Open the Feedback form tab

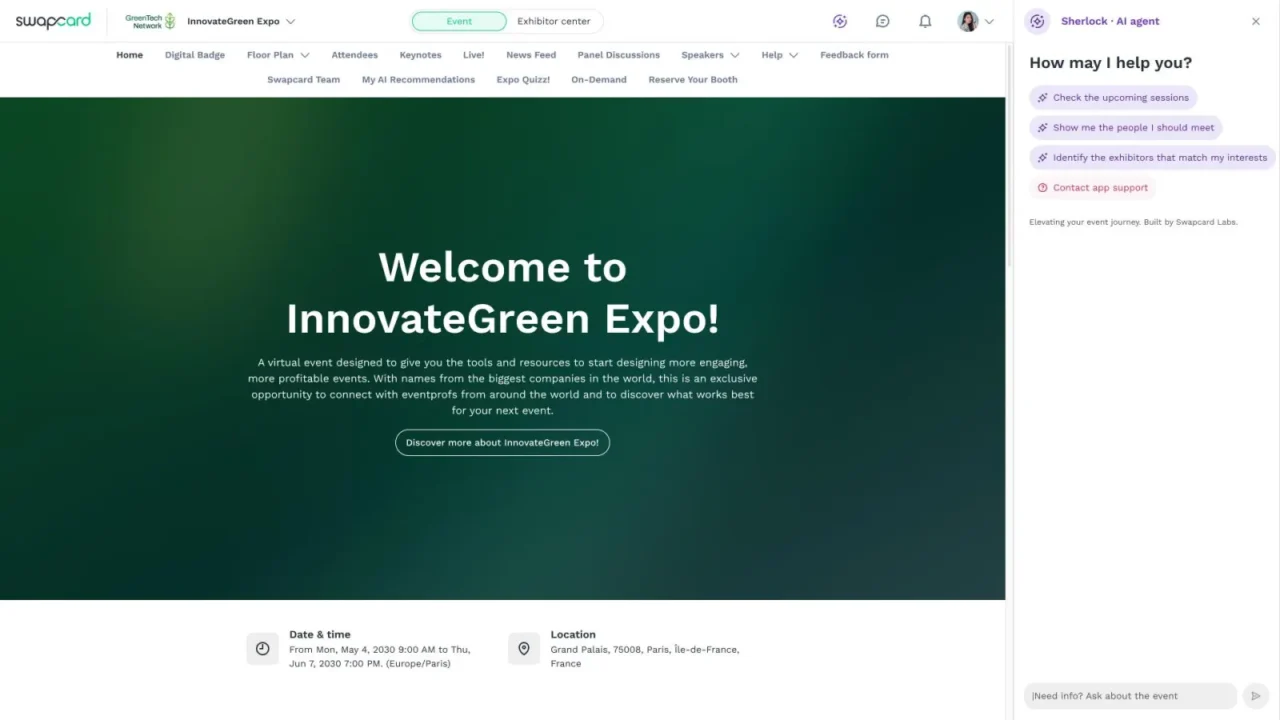[854, 55]
